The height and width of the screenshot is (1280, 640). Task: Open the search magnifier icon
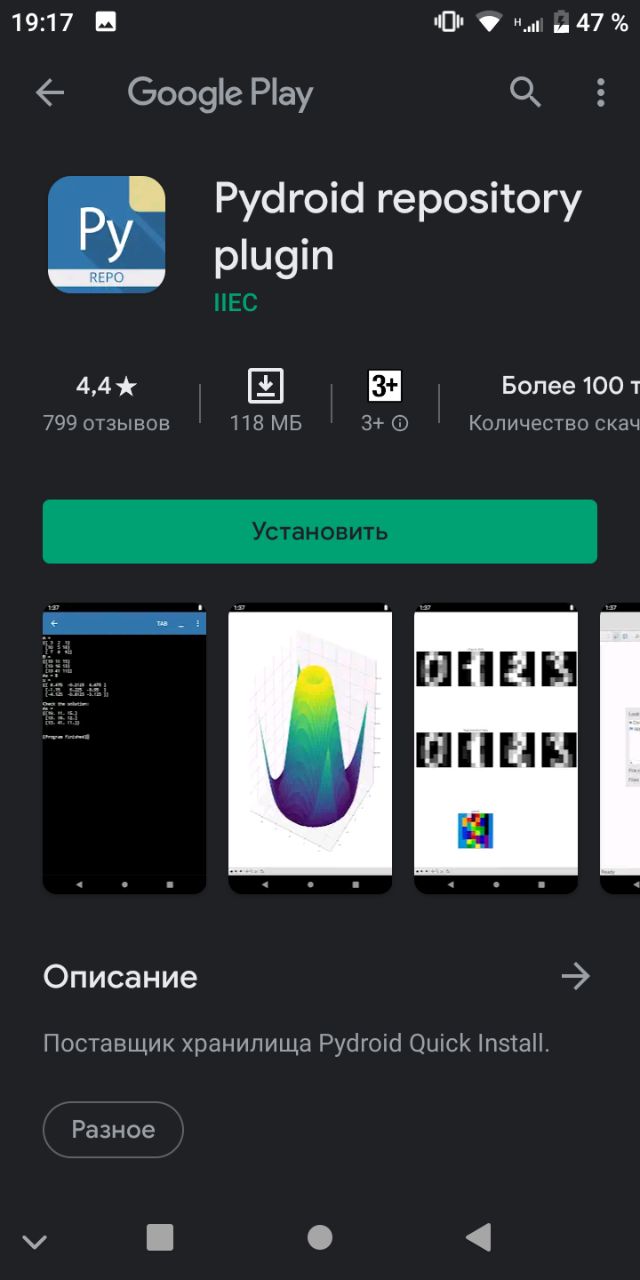pos(525,93)
